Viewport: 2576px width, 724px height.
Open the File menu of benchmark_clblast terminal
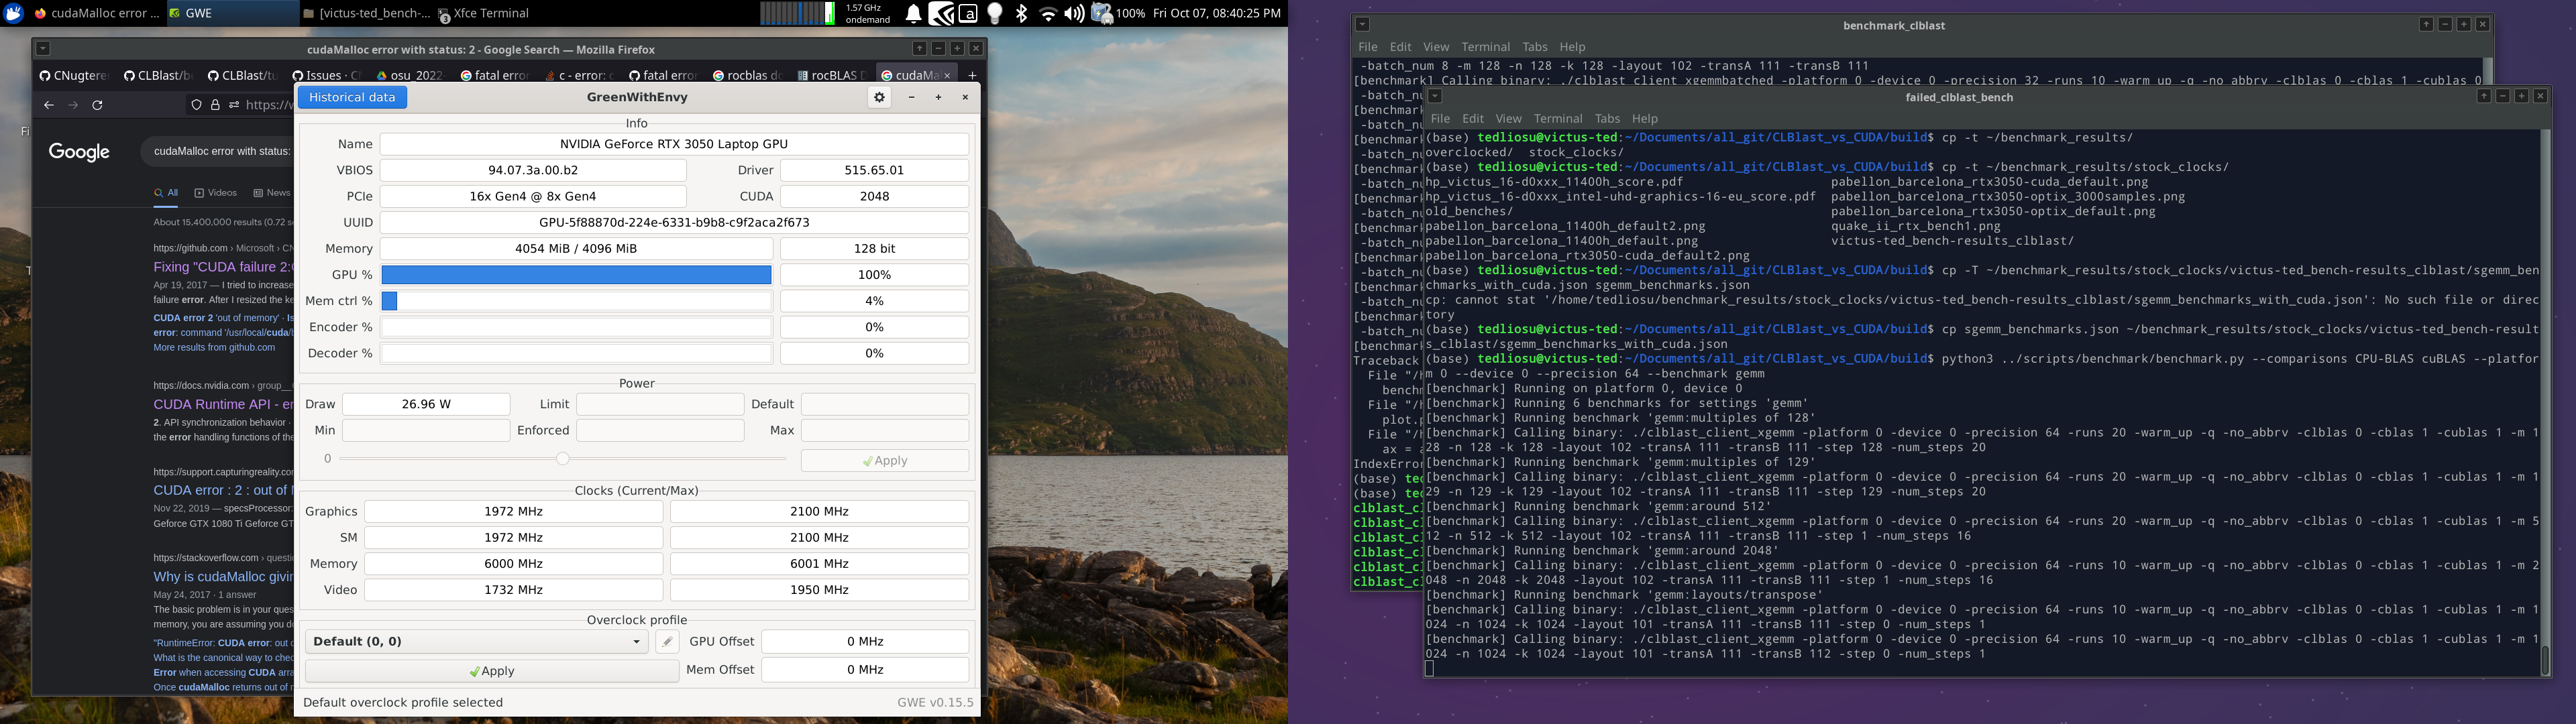point(1367,46)
